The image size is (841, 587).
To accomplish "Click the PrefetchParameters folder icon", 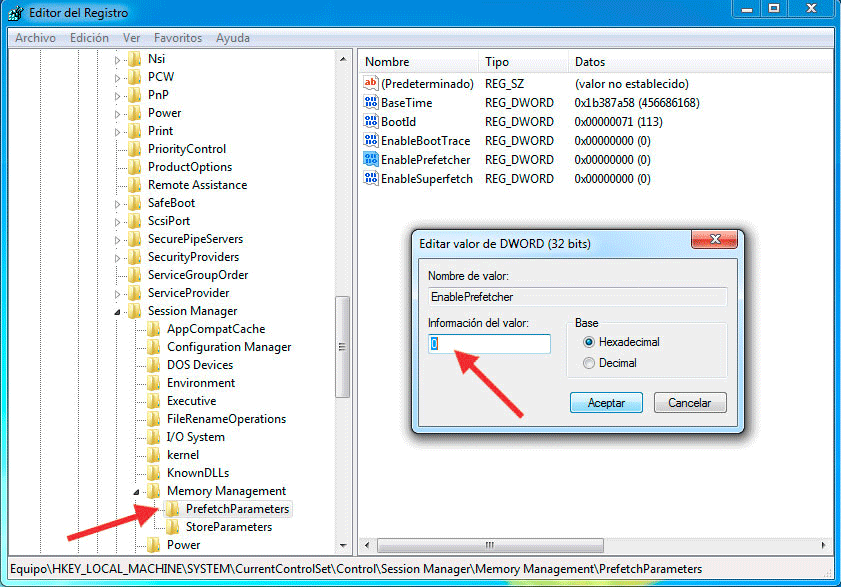I will pyautogui.click(x=173, y=509).
